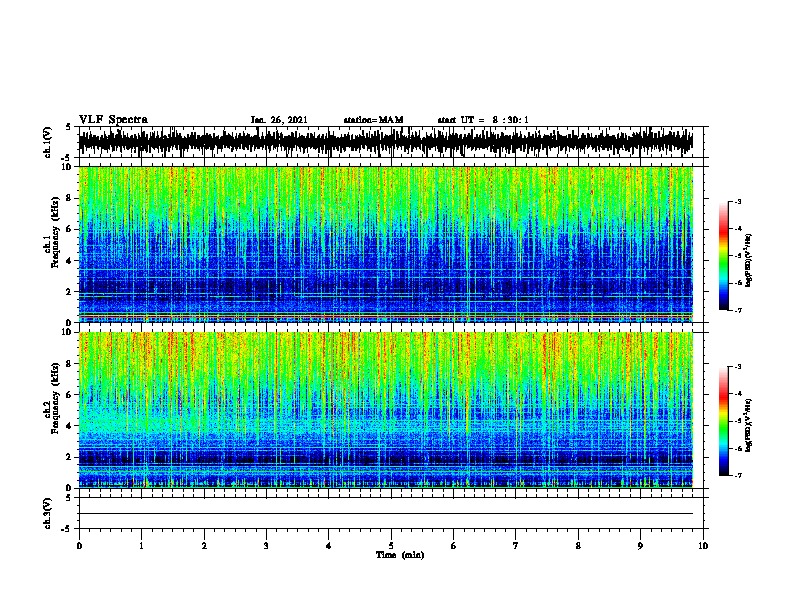Click the 'station=MAM' header text
Image resolution: width=792 pixels, height=612 pixels.
[373, 120]
